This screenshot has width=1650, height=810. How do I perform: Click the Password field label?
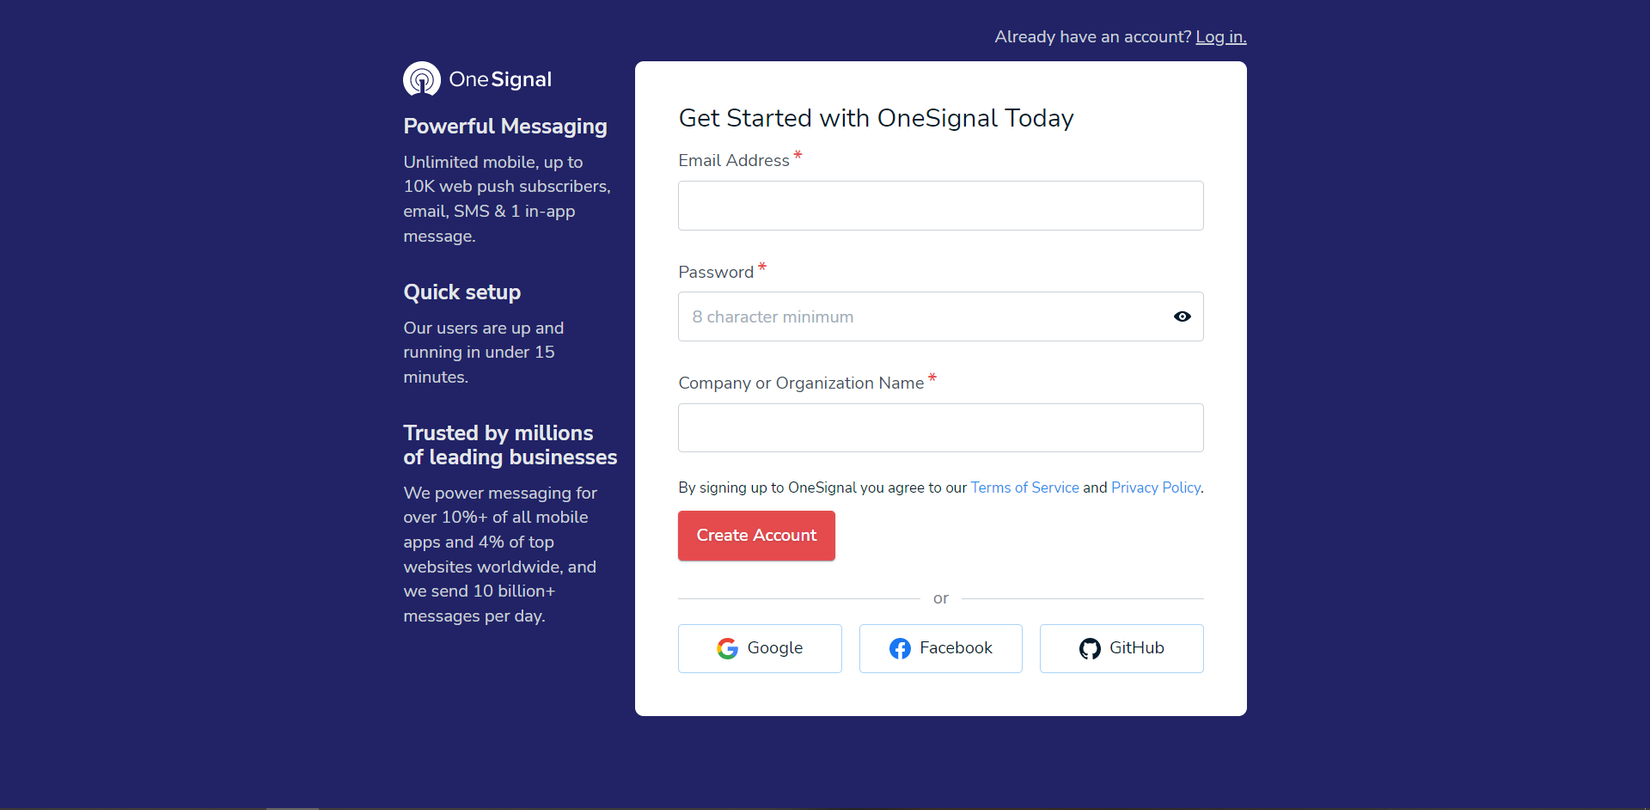pyautogui.click(x=715, y=272)
